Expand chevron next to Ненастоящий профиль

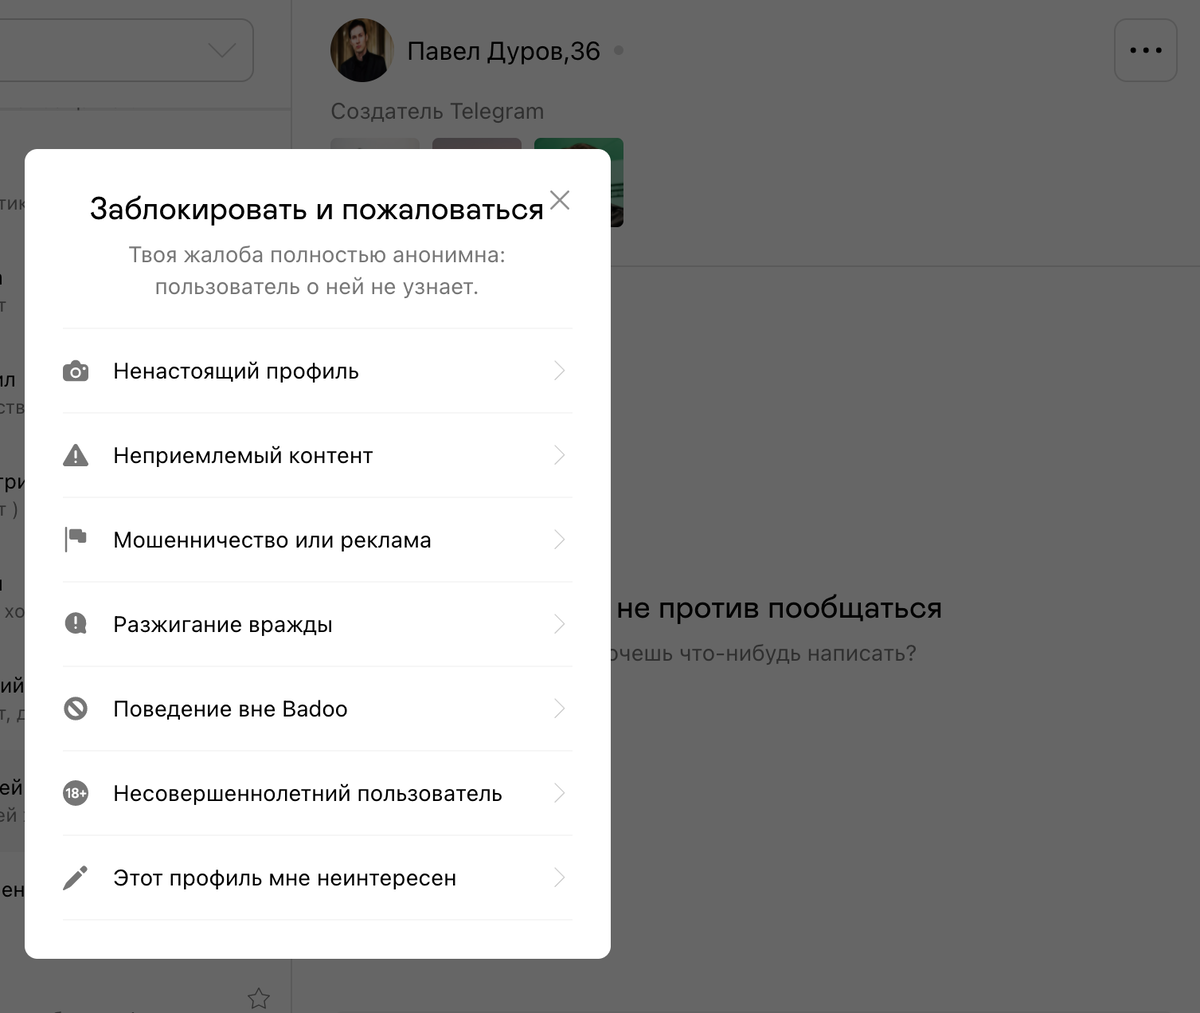pyautogui.click(x=560, y=371)
